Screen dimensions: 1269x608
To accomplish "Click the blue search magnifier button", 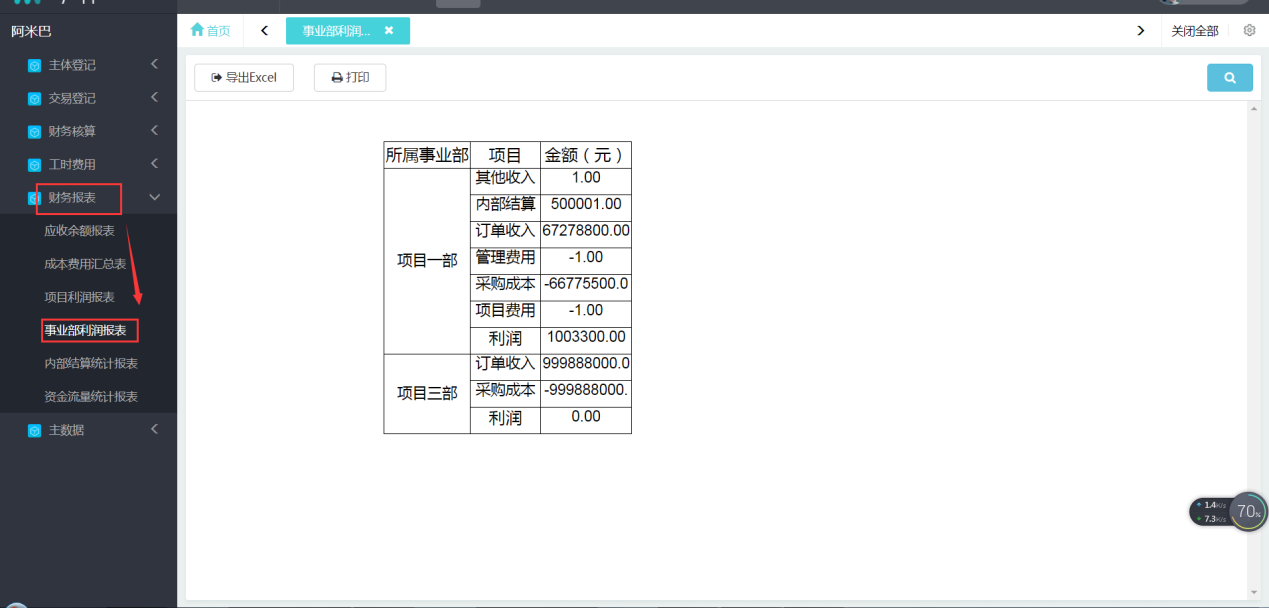I will coord(1229,78).
